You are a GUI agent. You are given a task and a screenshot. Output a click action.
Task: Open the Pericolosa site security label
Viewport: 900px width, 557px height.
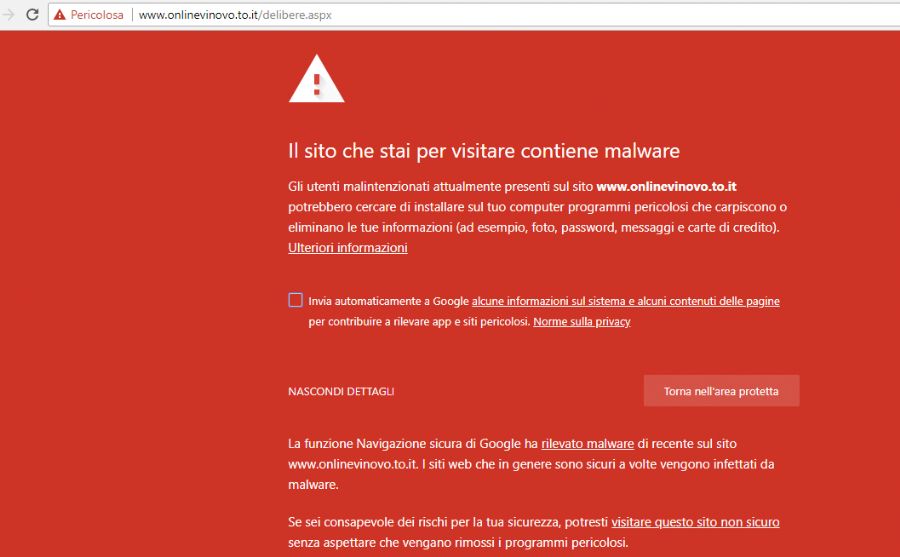pos(95,15)
